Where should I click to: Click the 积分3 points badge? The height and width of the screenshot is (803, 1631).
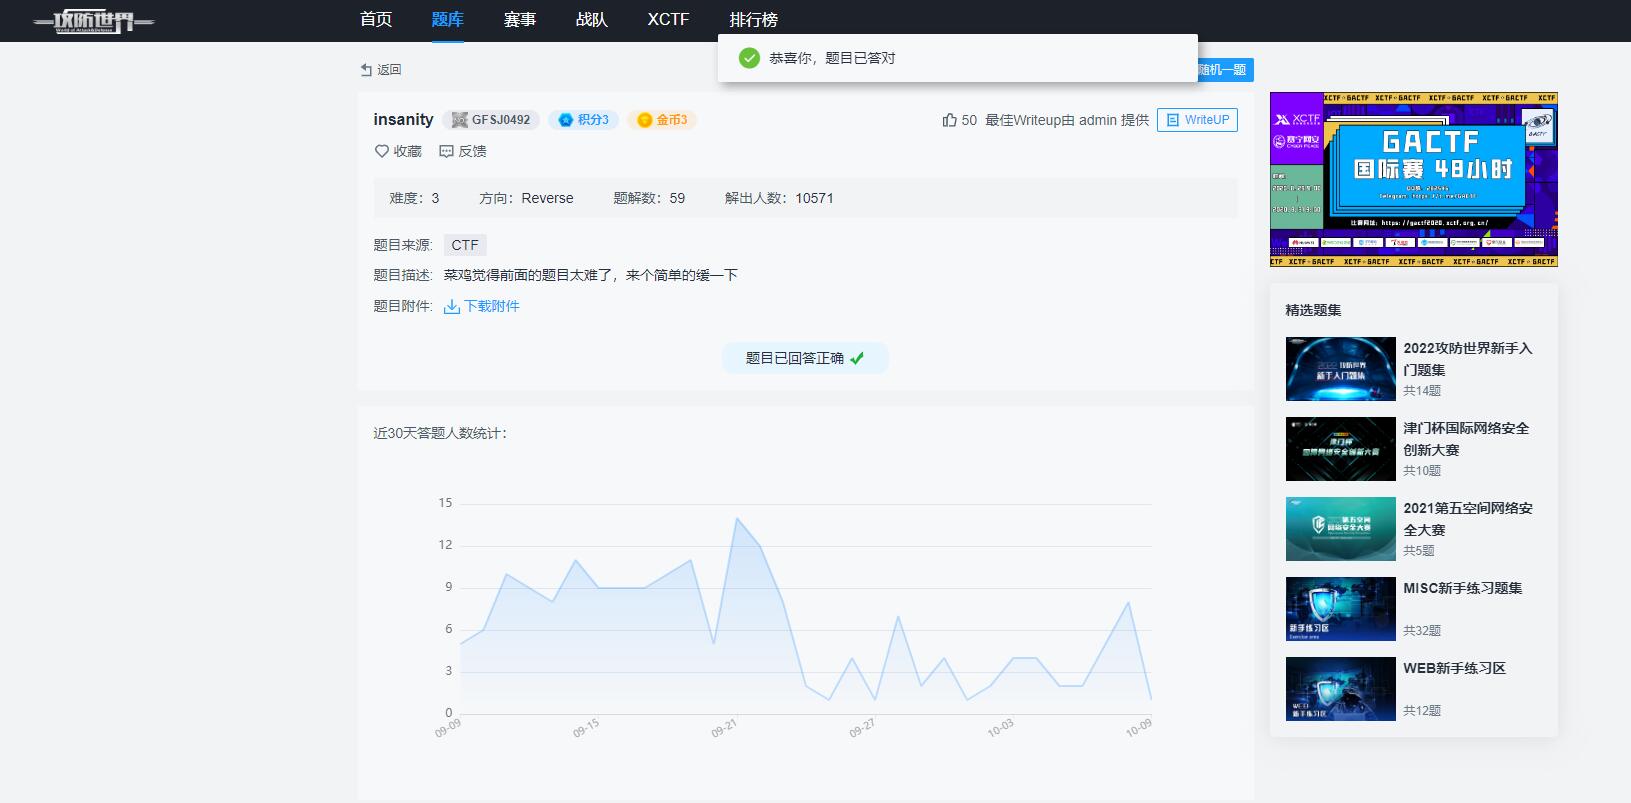tap(583, 120)
